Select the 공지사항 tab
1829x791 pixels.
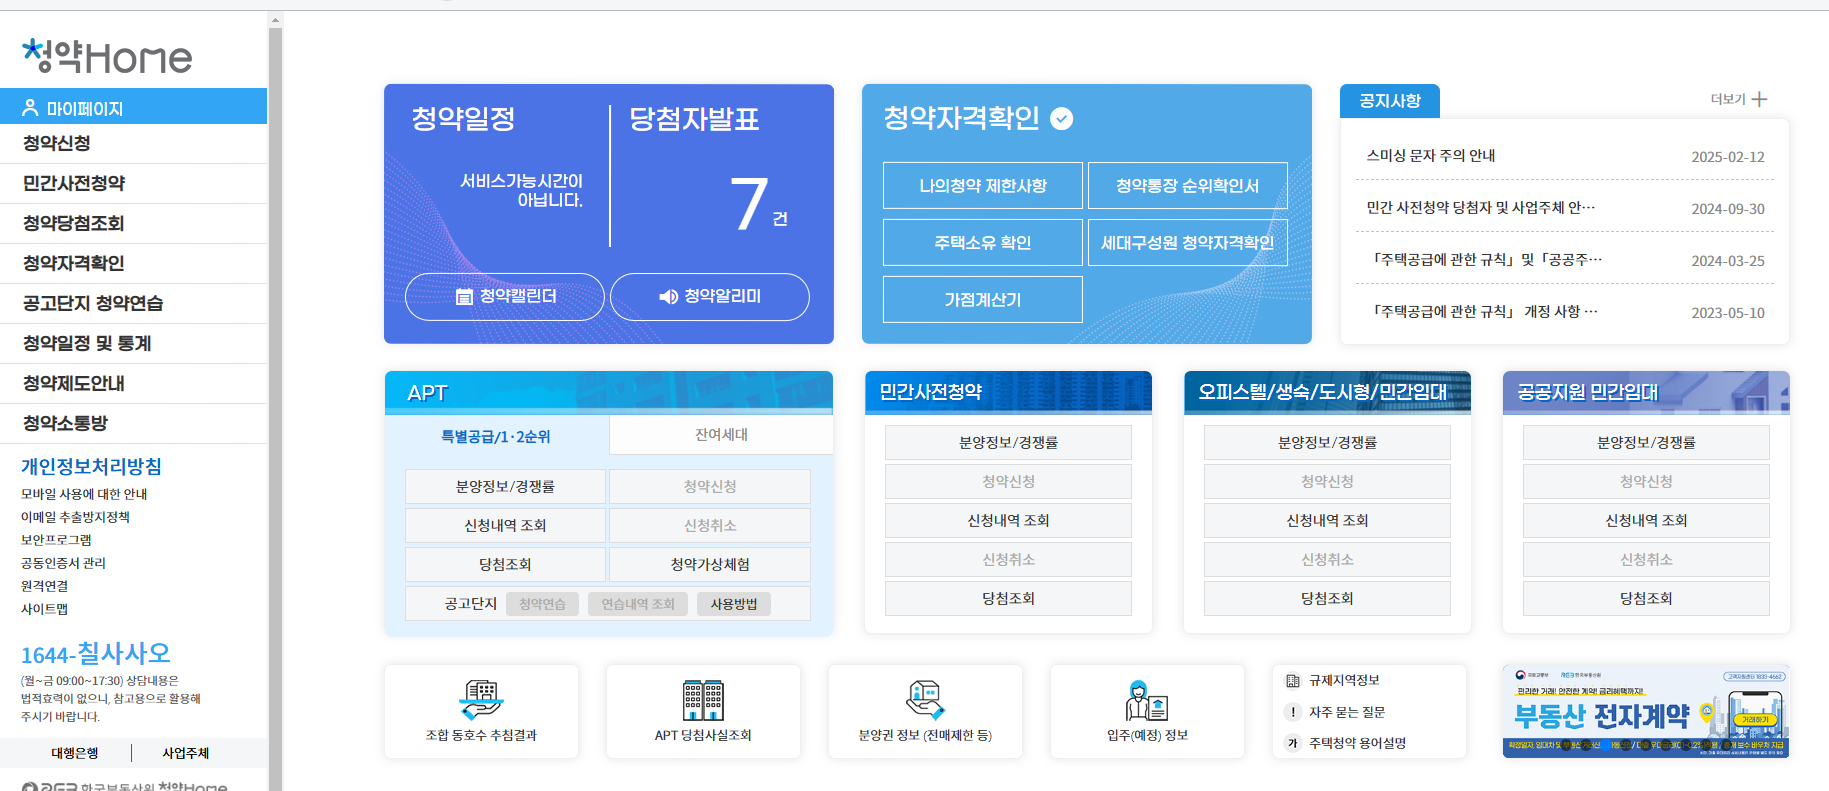[1390, 101]
